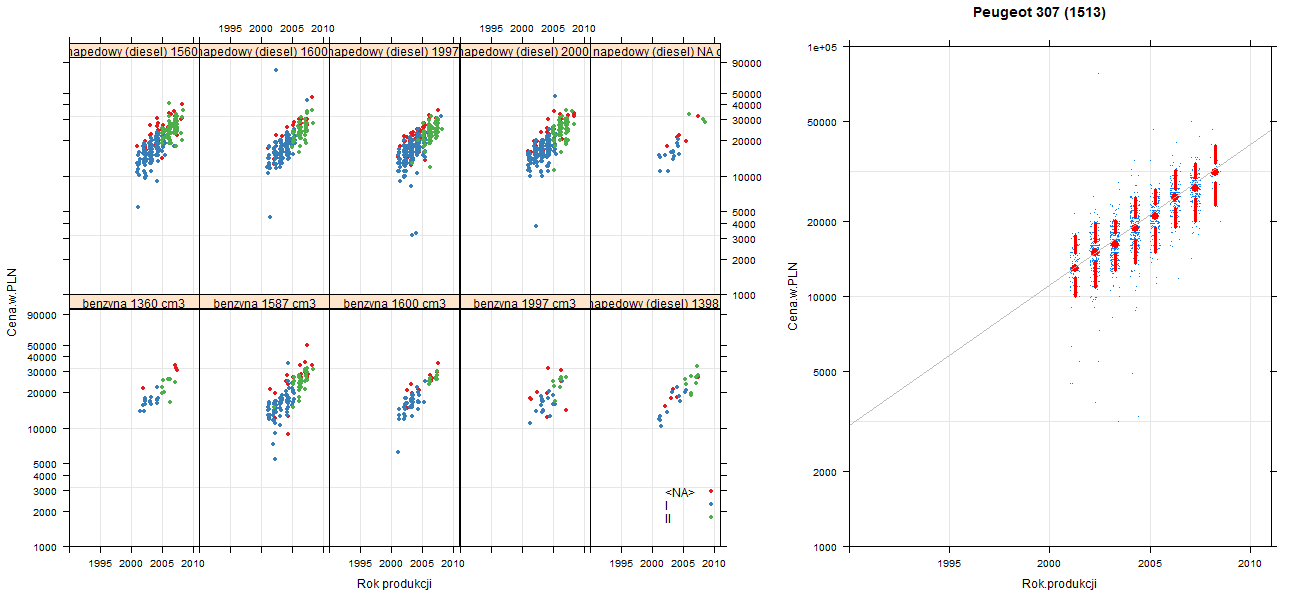Select the "napedowy (diesel) NA" panel strip
Image resolution: width=1300 pixels, height=600 pixels.
point(655,51)
